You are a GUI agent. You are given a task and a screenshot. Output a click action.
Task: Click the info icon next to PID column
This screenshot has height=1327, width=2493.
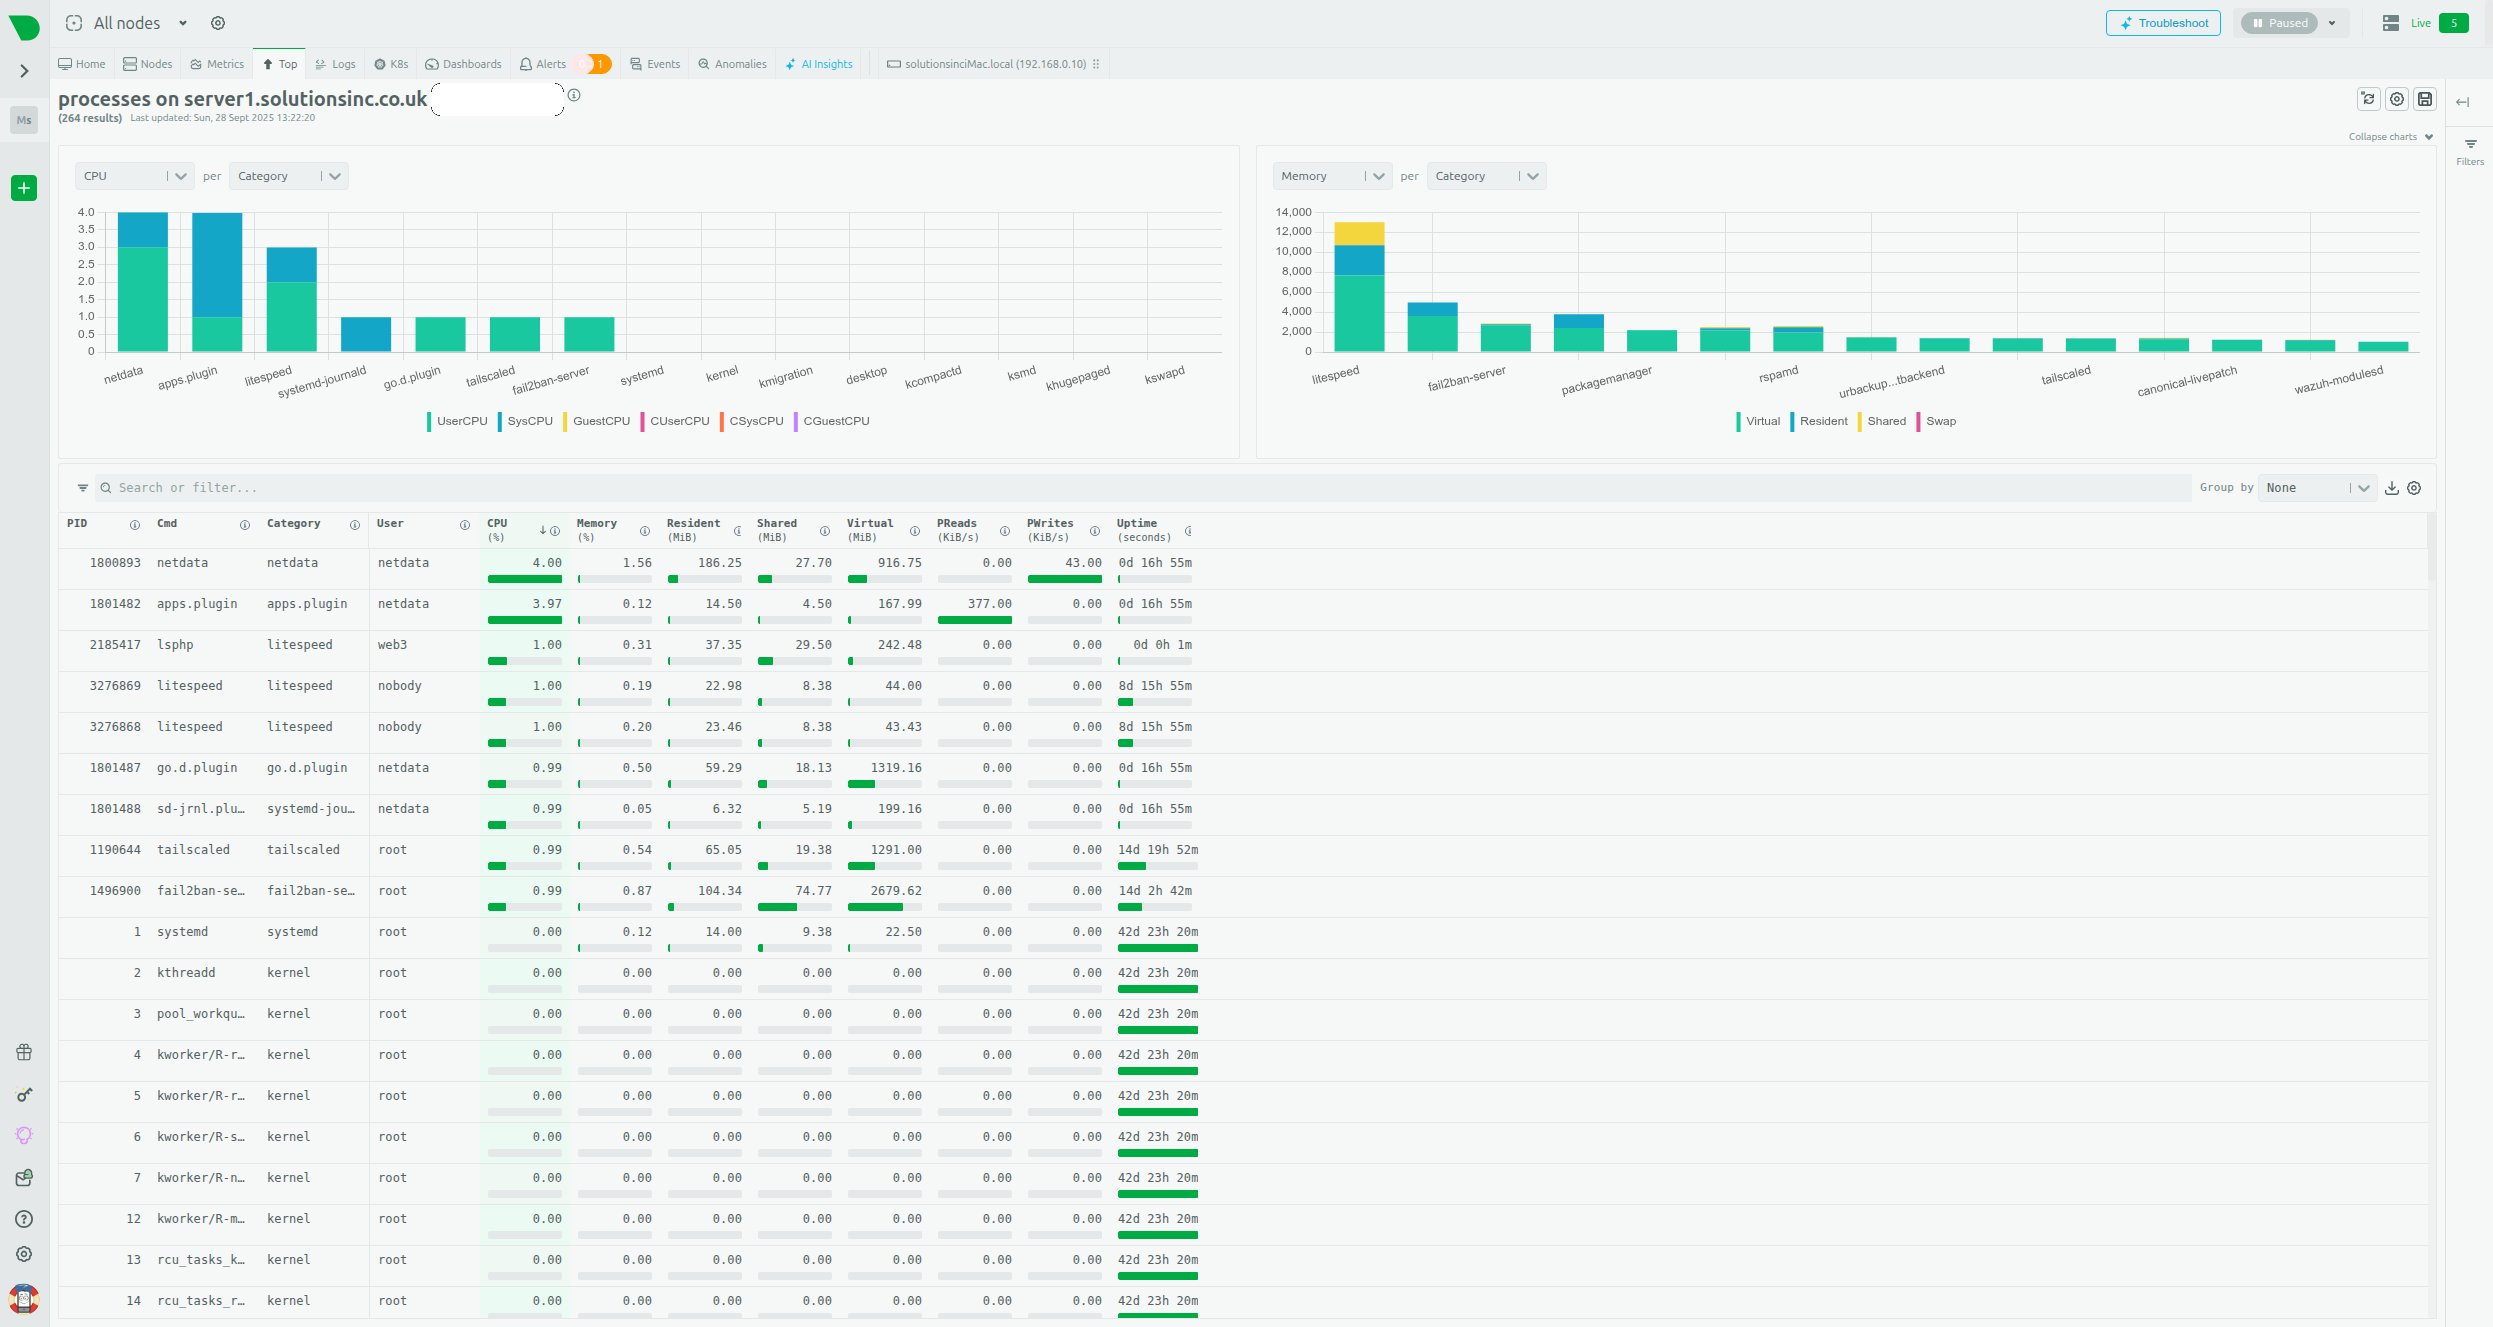(x=134, y=525)
